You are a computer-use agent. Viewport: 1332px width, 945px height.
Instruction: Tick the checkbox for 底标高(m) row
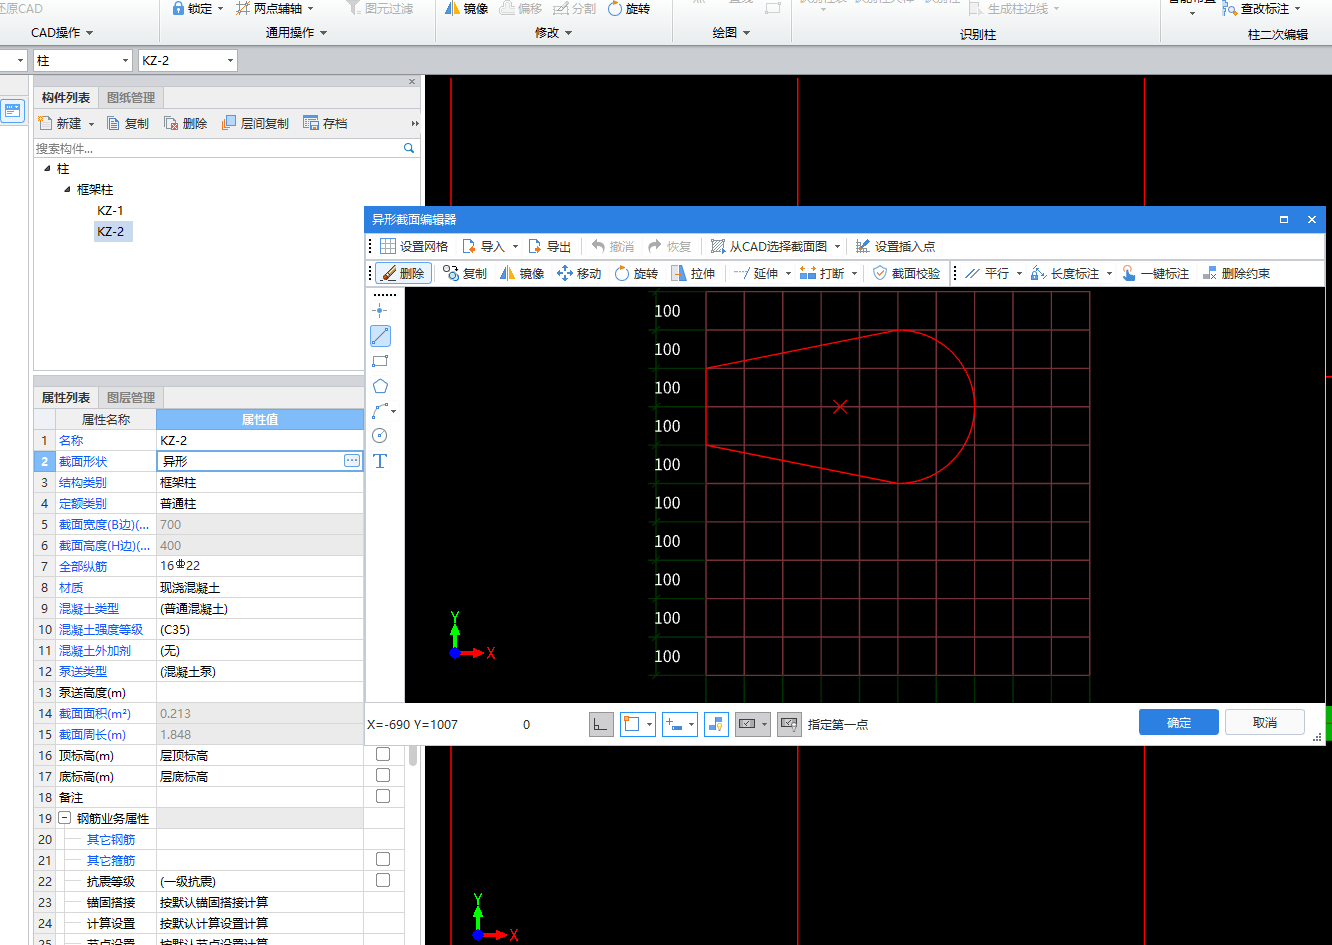(x=383, y=775)
